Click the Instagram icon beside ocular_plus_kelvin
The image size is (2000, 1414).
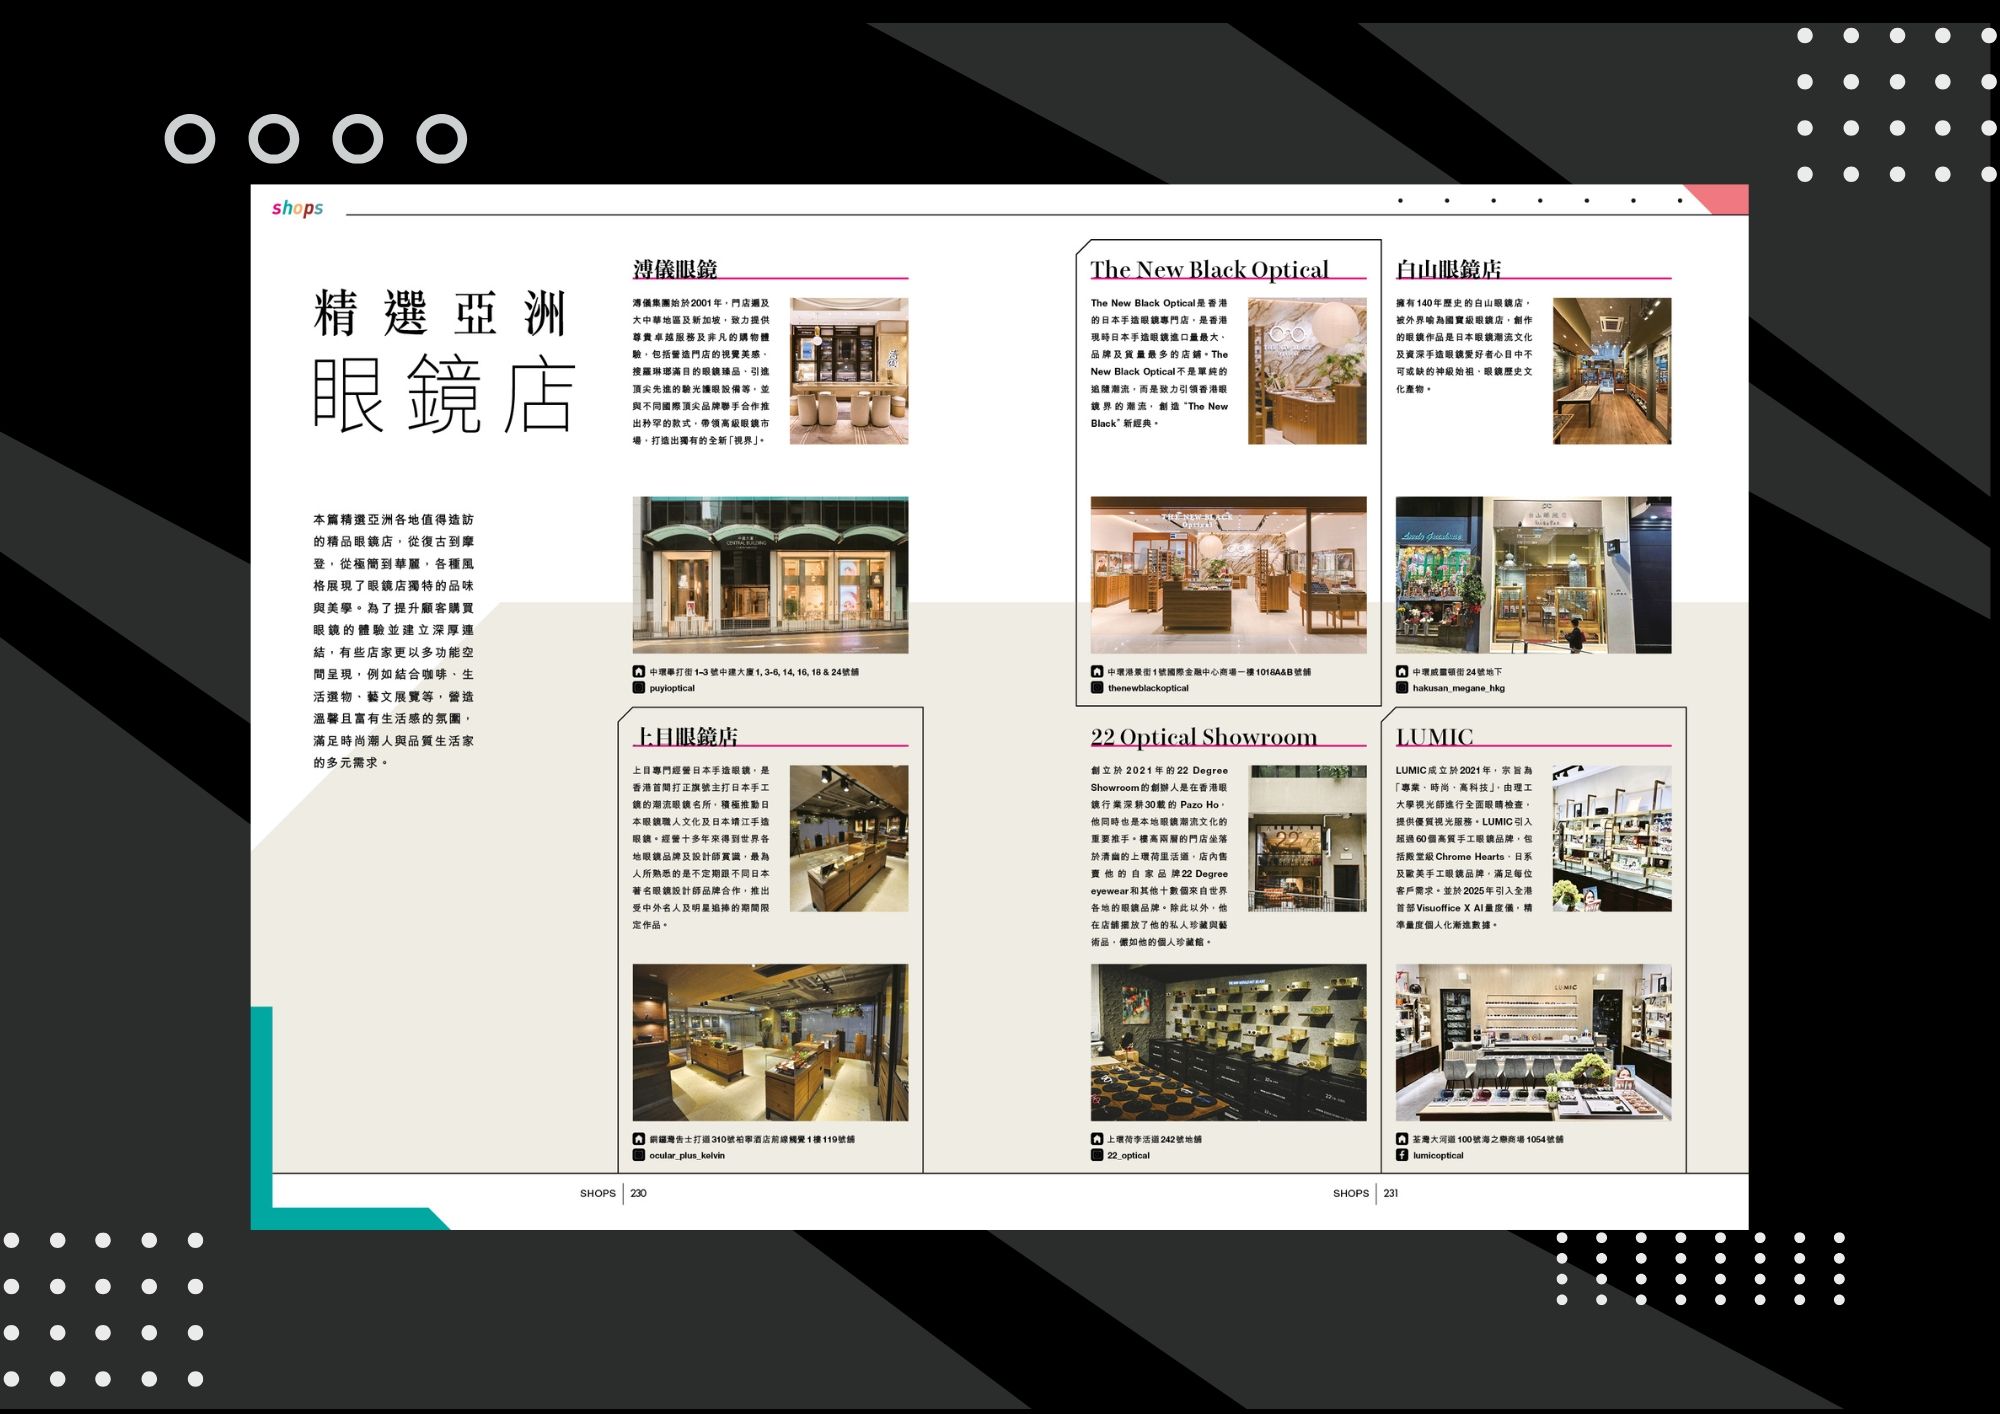[x=638, y=1155]
